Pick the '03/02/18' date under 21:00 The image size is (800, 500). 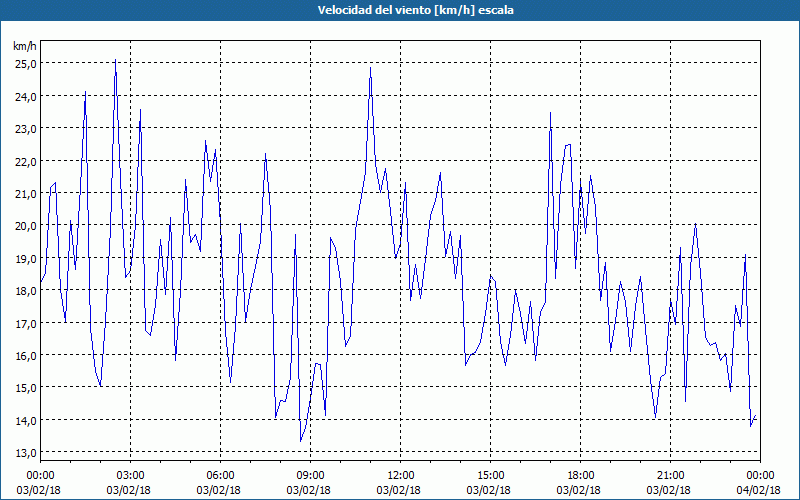click(668, 490)
